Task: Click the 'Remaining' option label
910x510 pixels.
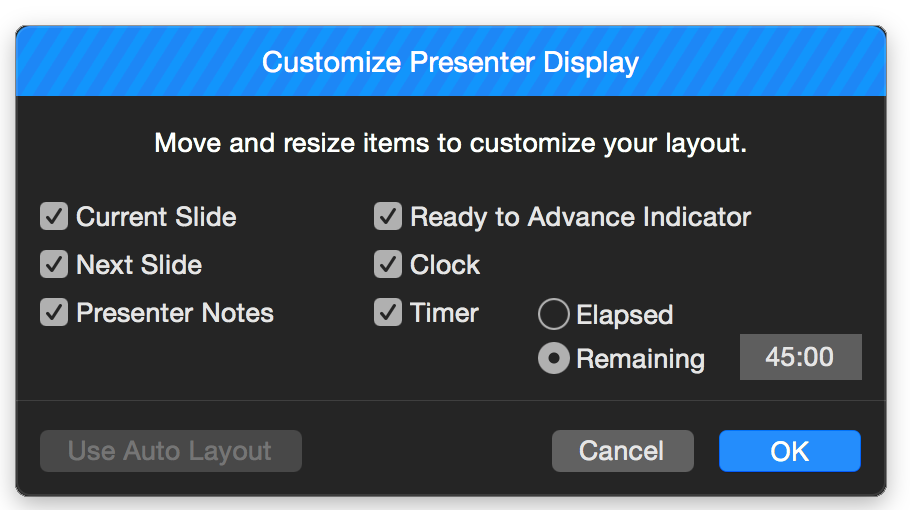Action: (x=640, y=359)
